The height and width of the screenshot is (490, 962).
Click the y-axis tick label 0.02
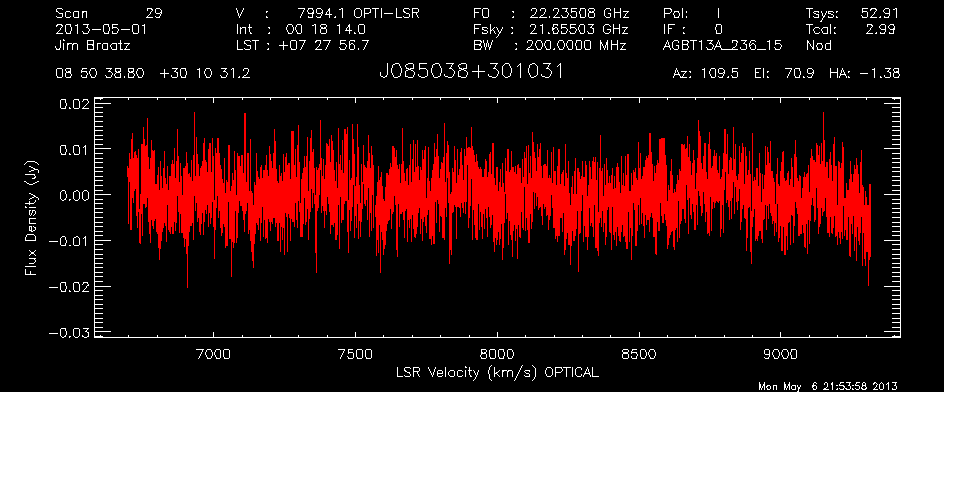tap(74, 104)
